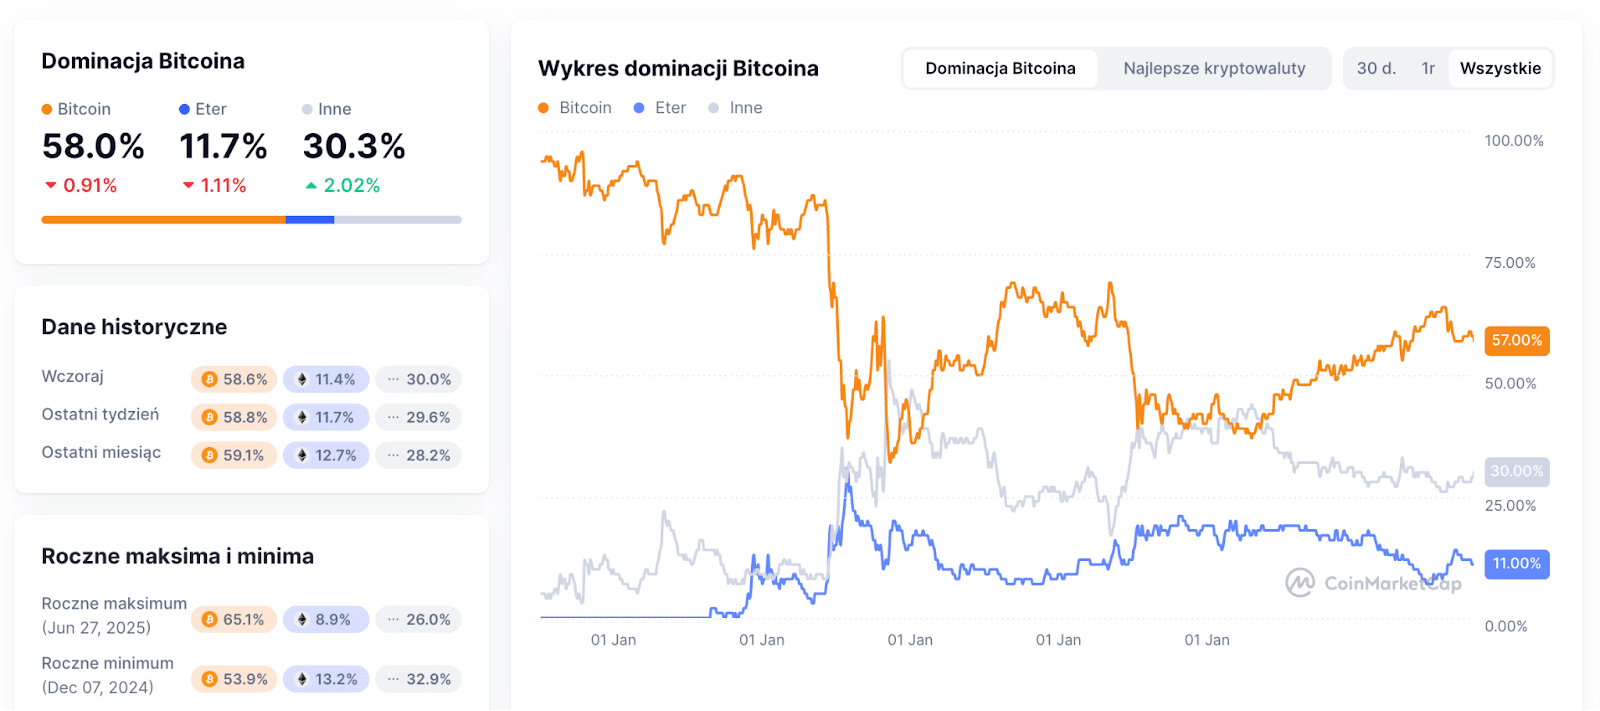1600x711 pixels.
Task: Select the 30 d. time range
Action: point(1376,69)
